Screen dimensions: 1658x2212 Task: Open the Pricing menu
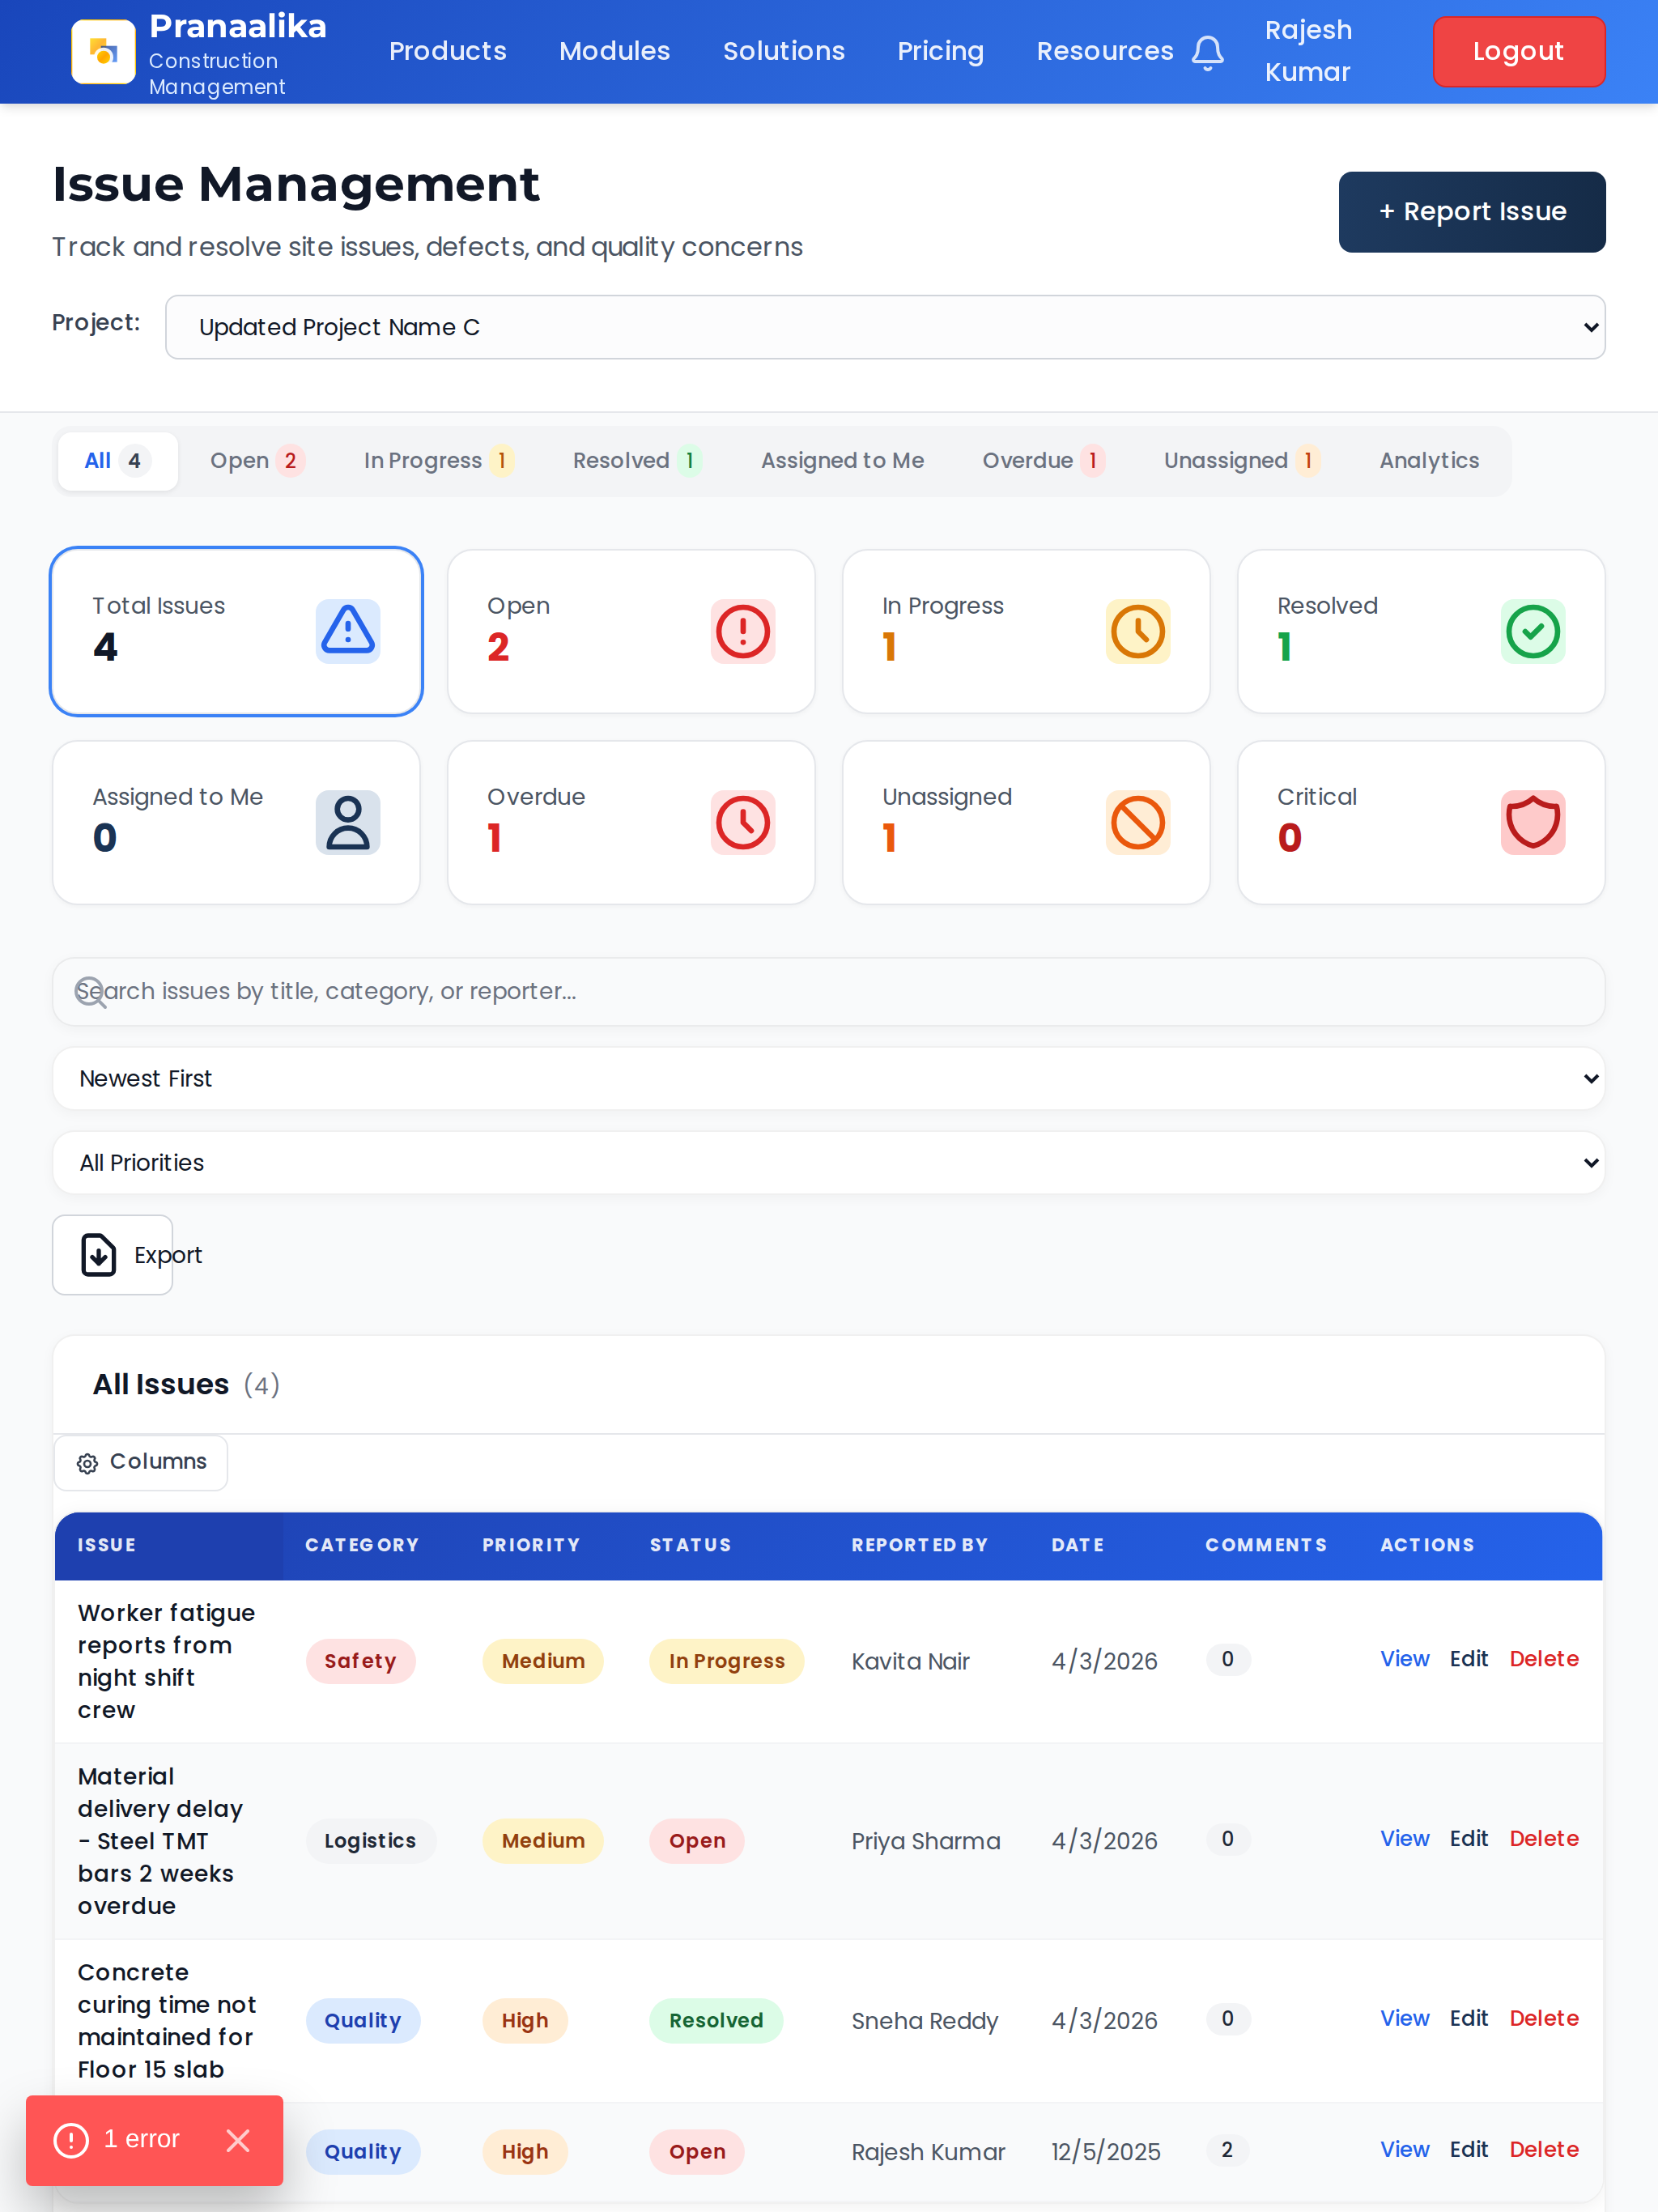(x=940, y=51)
